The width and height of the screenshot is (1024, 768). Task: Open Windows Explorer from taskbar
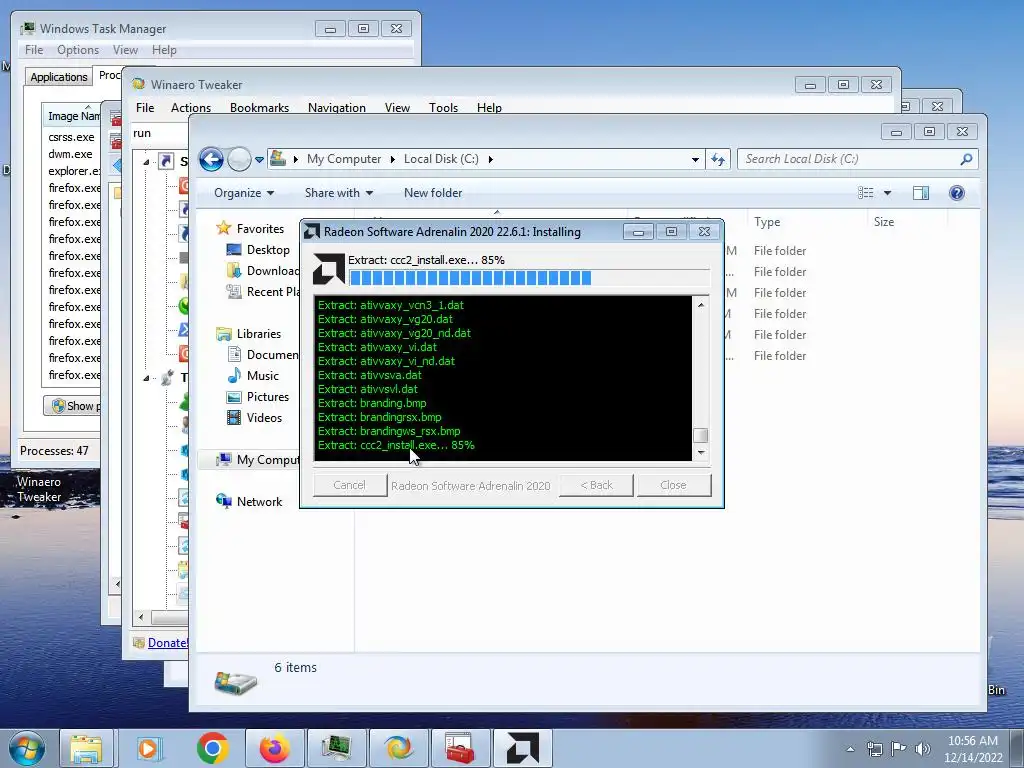click(x=86, y=748)
